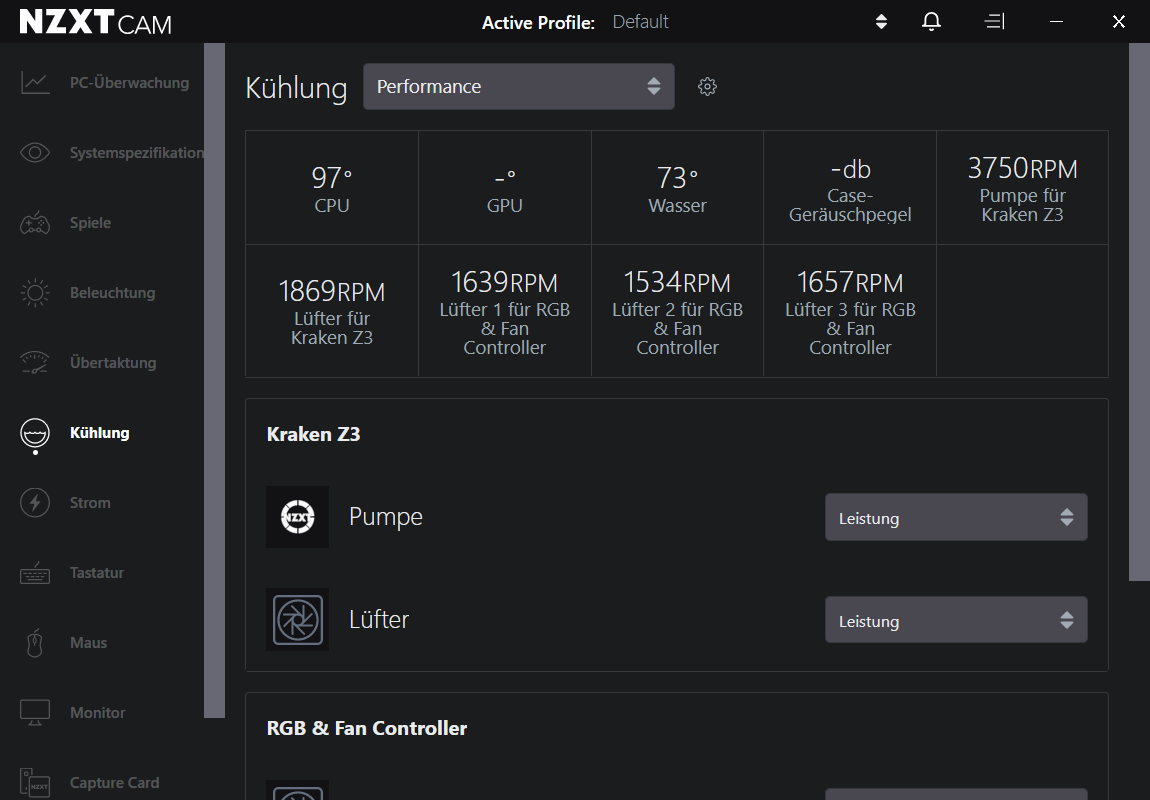Close the NZXT CAM window
This screenshot has height=800, width=1150.
(1118, 21)
